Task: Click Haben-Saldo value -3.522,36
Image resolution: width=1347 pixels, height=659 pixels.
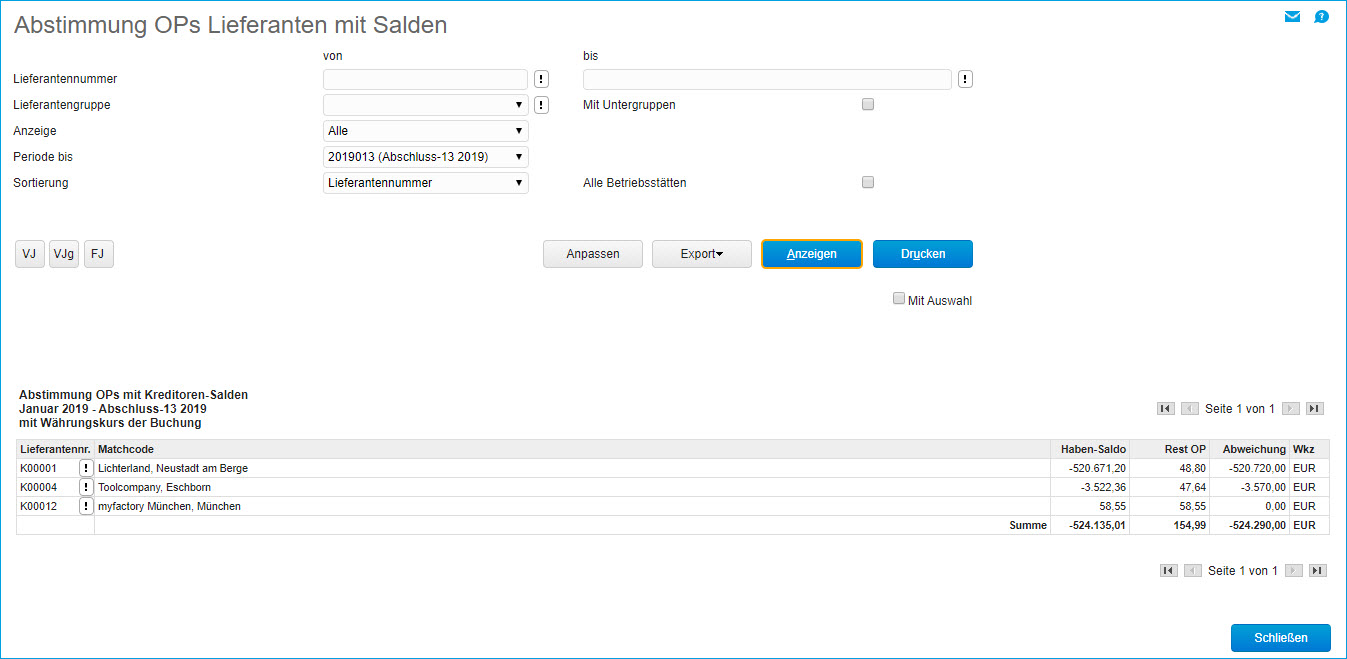Action: click(x=1103, y=487)
